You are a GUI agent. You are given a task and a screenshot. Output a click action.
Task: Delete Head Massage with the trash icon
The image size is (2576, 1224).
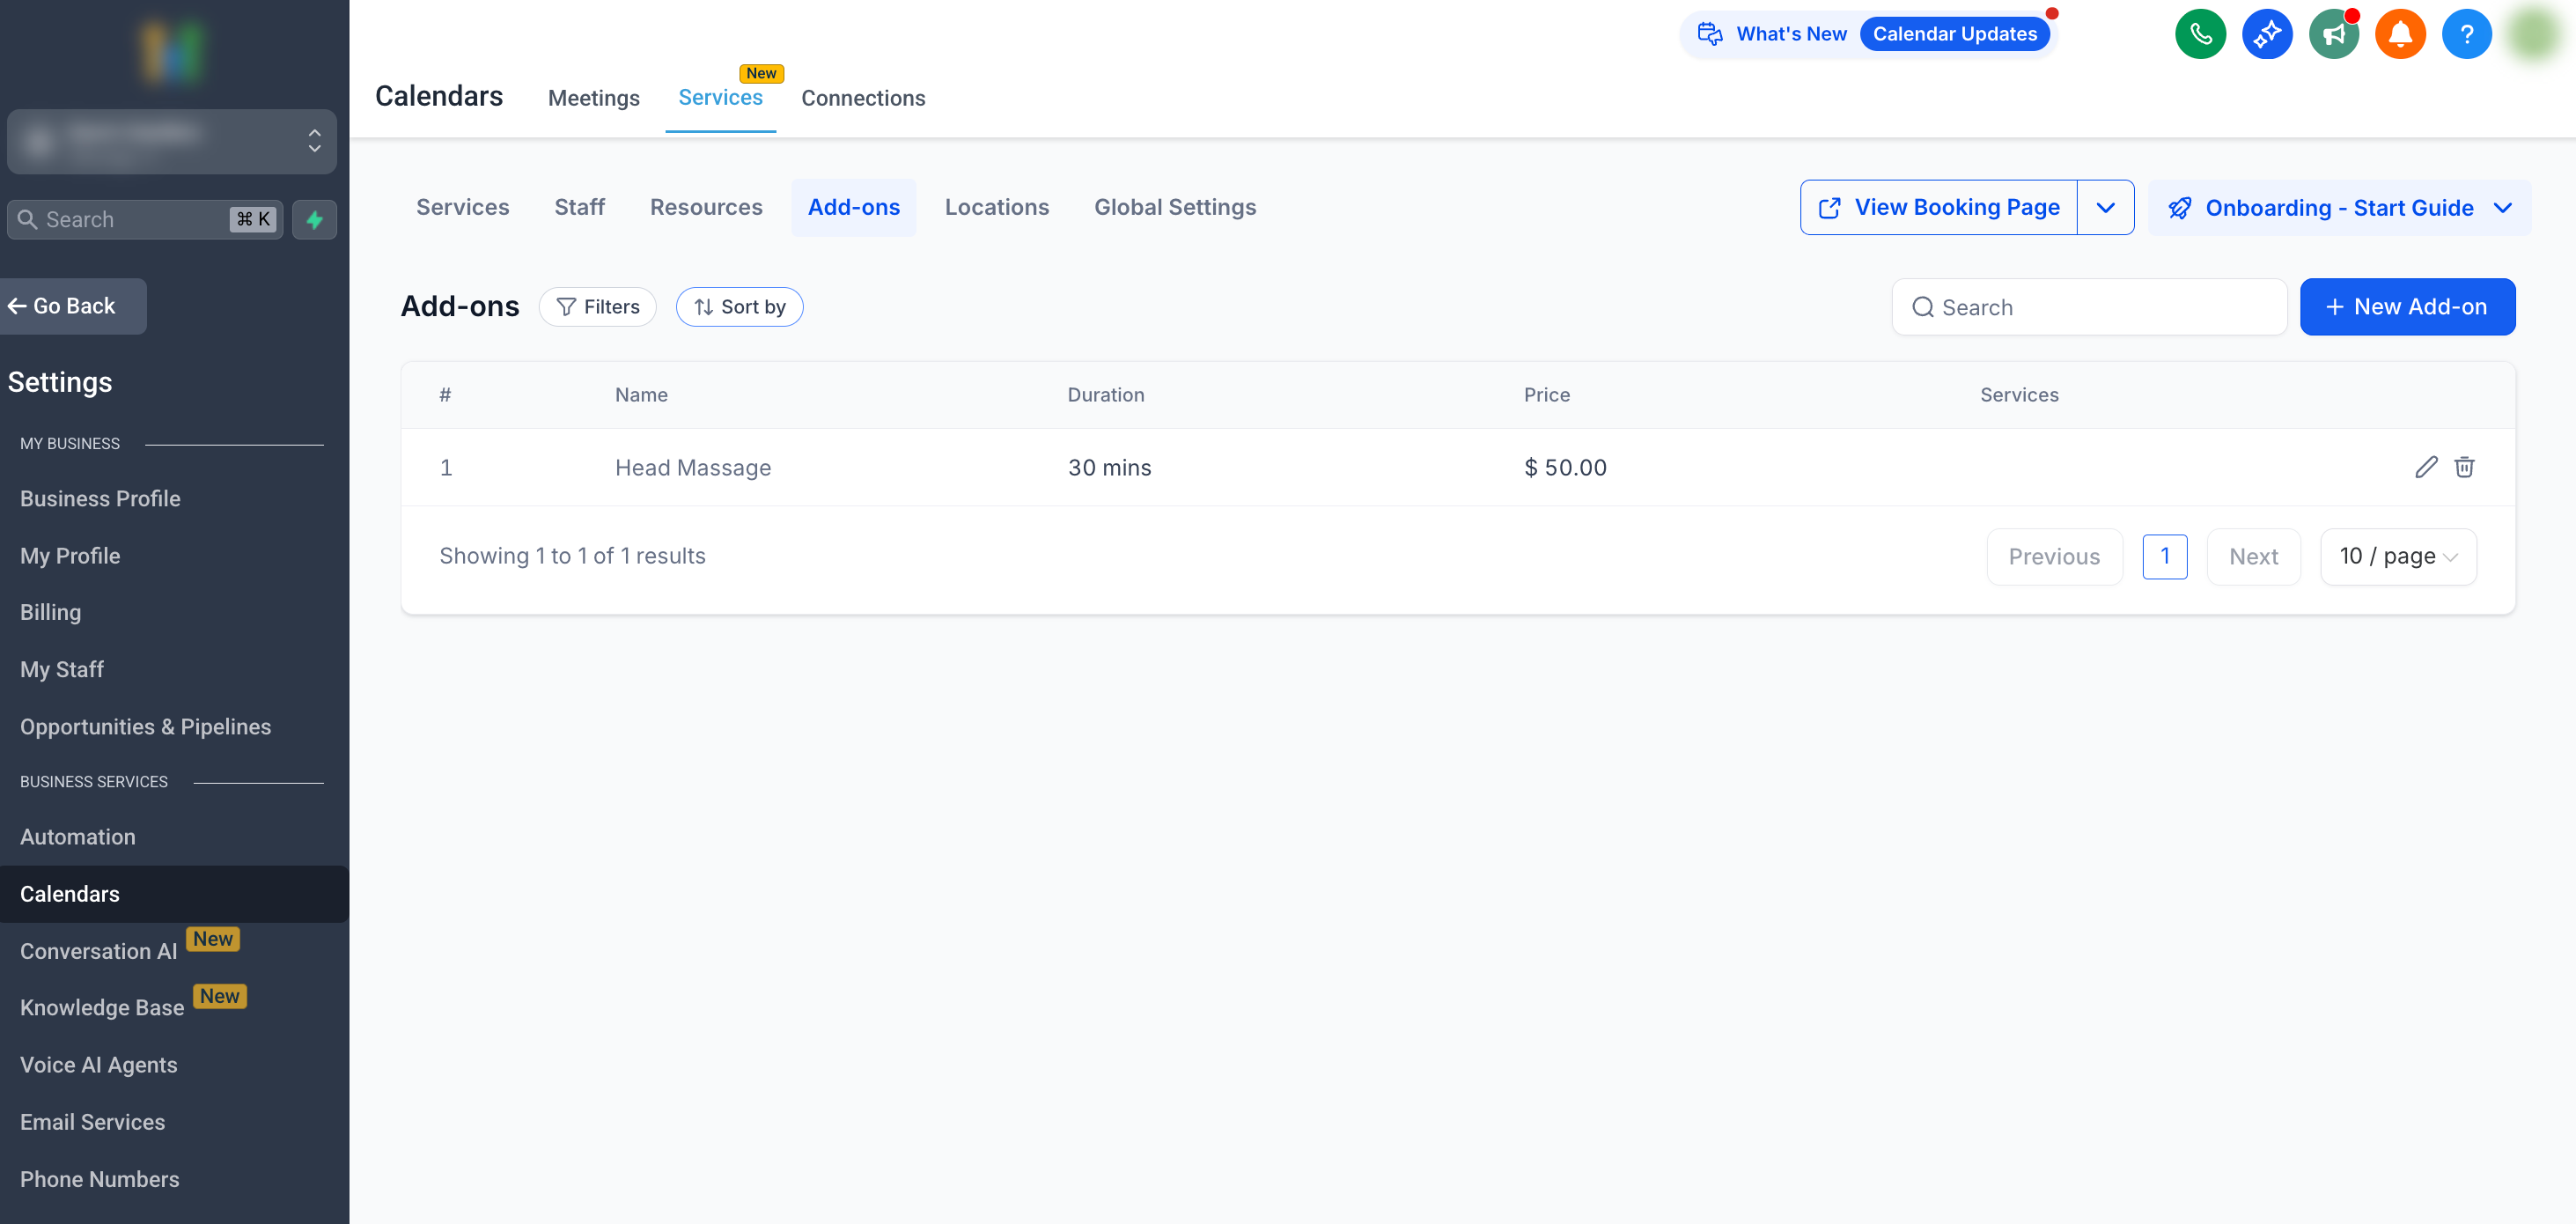2464,467
